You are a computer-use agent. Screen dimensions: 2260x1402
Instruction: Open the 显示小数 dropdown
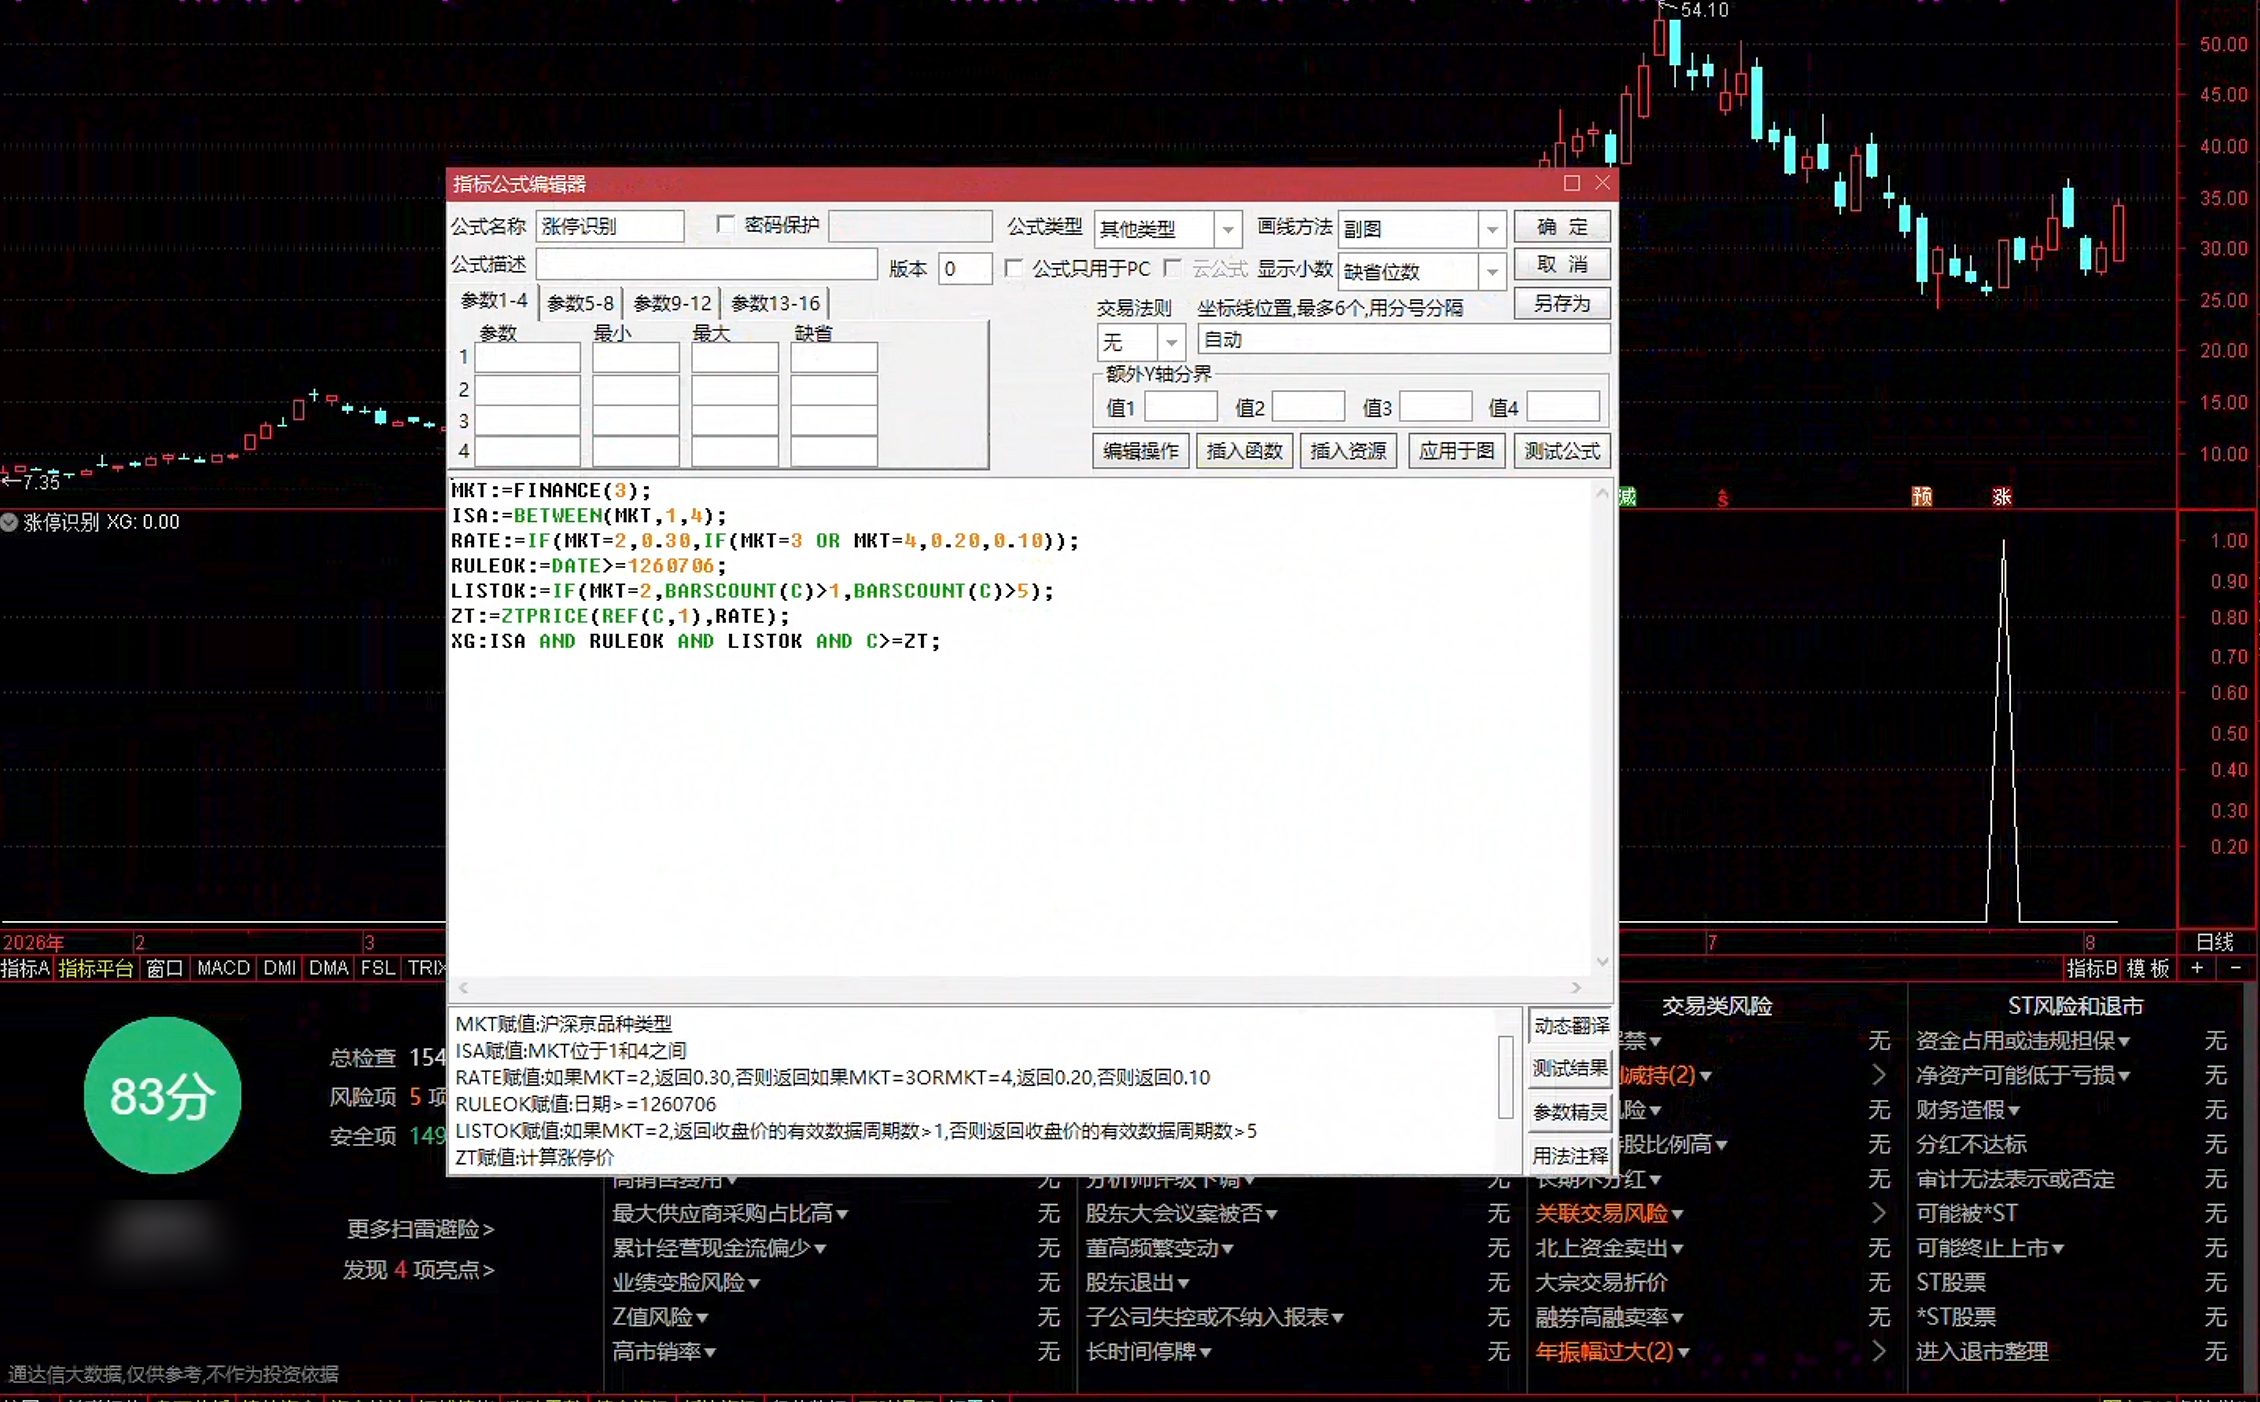(x=1491, y=272)
